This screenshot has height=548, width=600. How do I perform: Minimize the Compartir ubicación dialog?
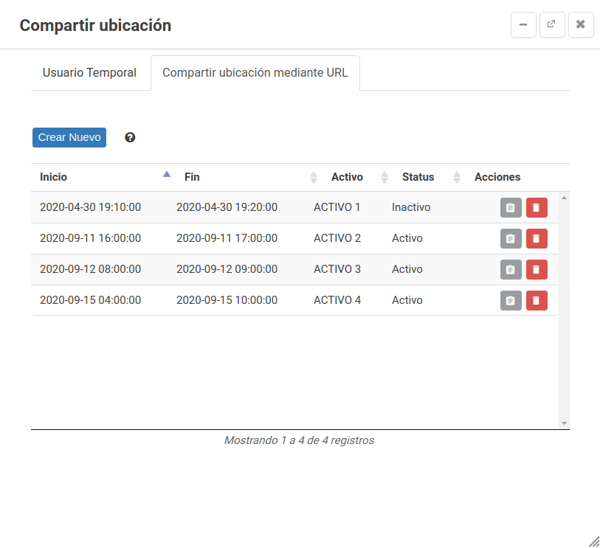pos(523,25)
